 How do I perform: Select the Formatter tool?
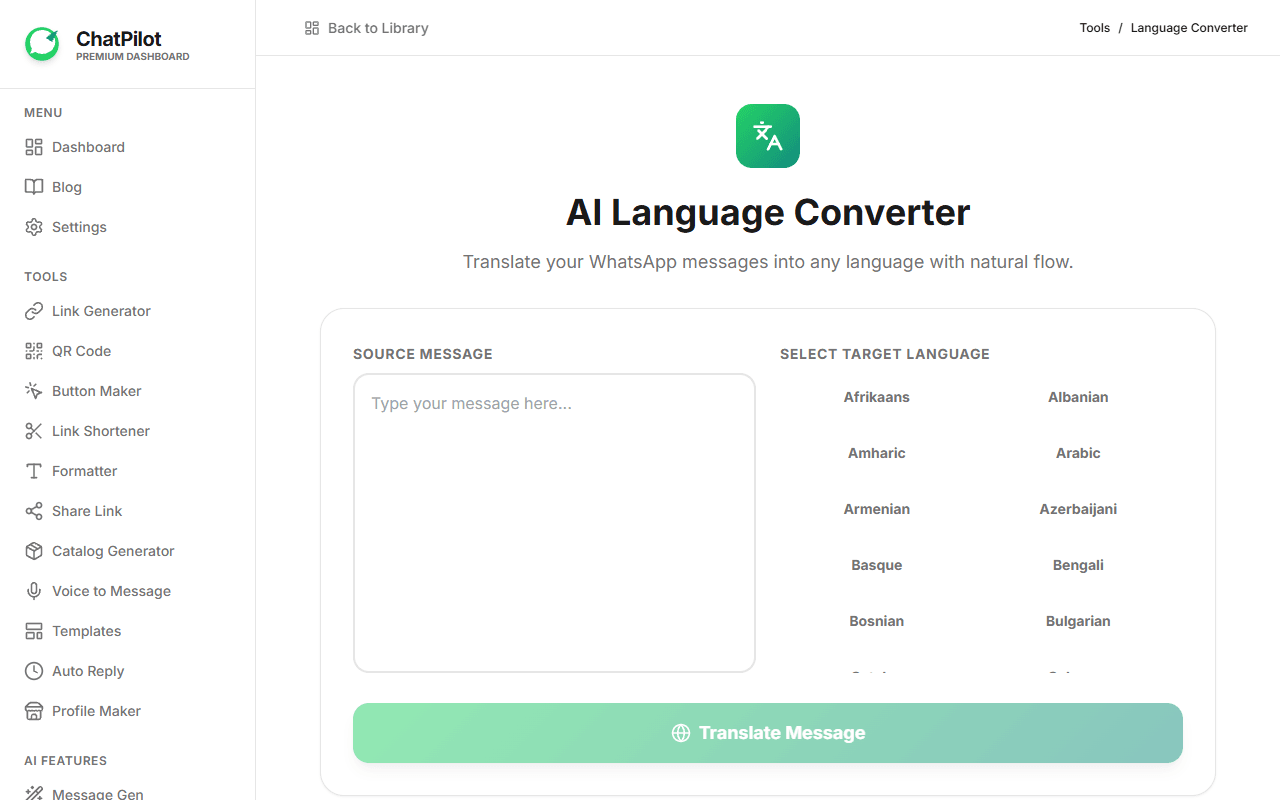click(x=84, y=471)
